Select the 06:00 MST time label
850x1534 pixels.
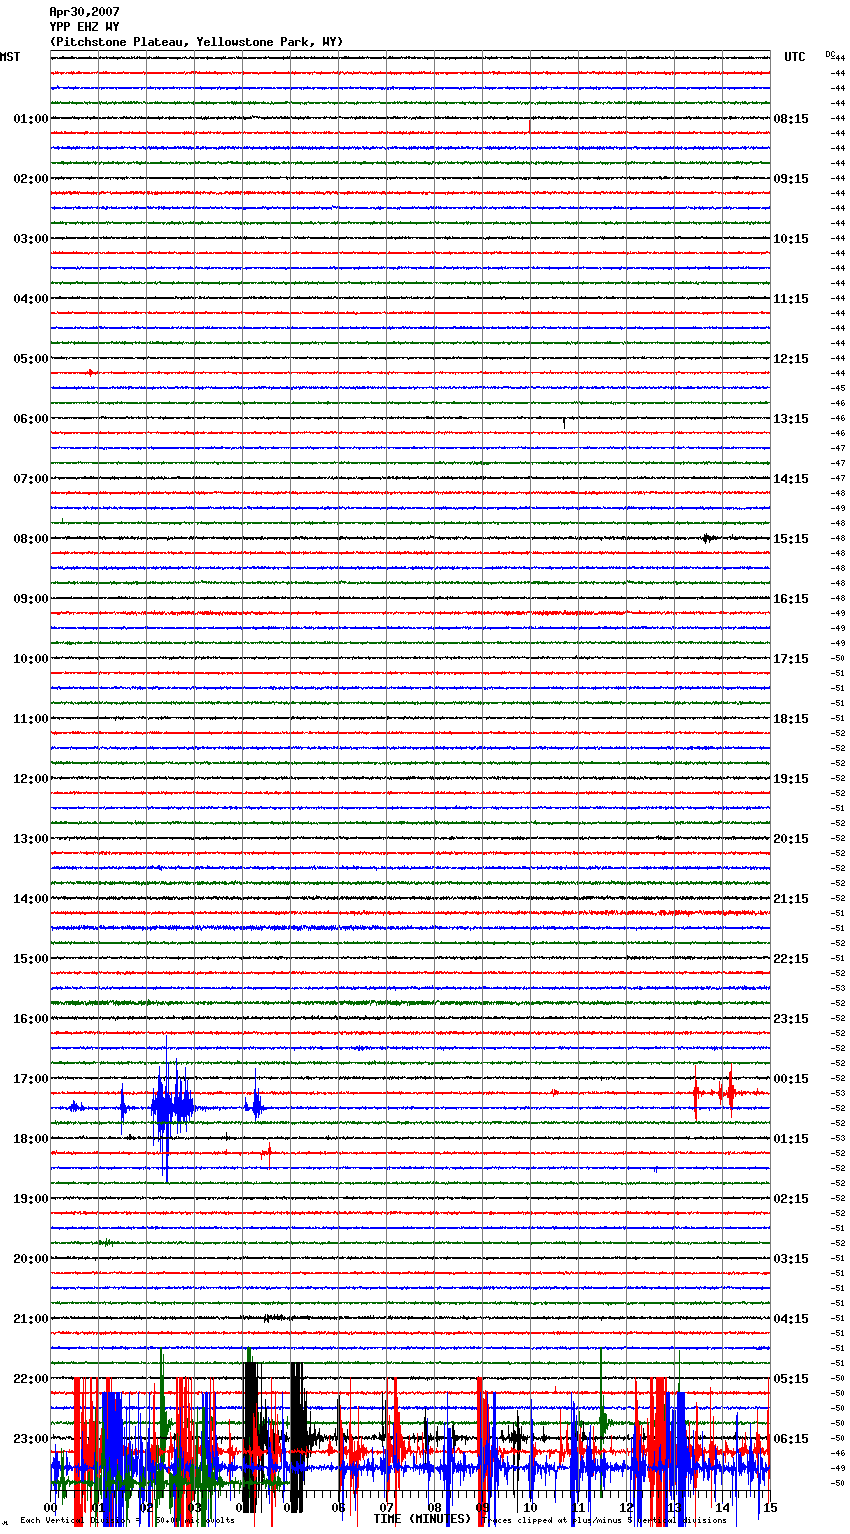click(30, 419)
